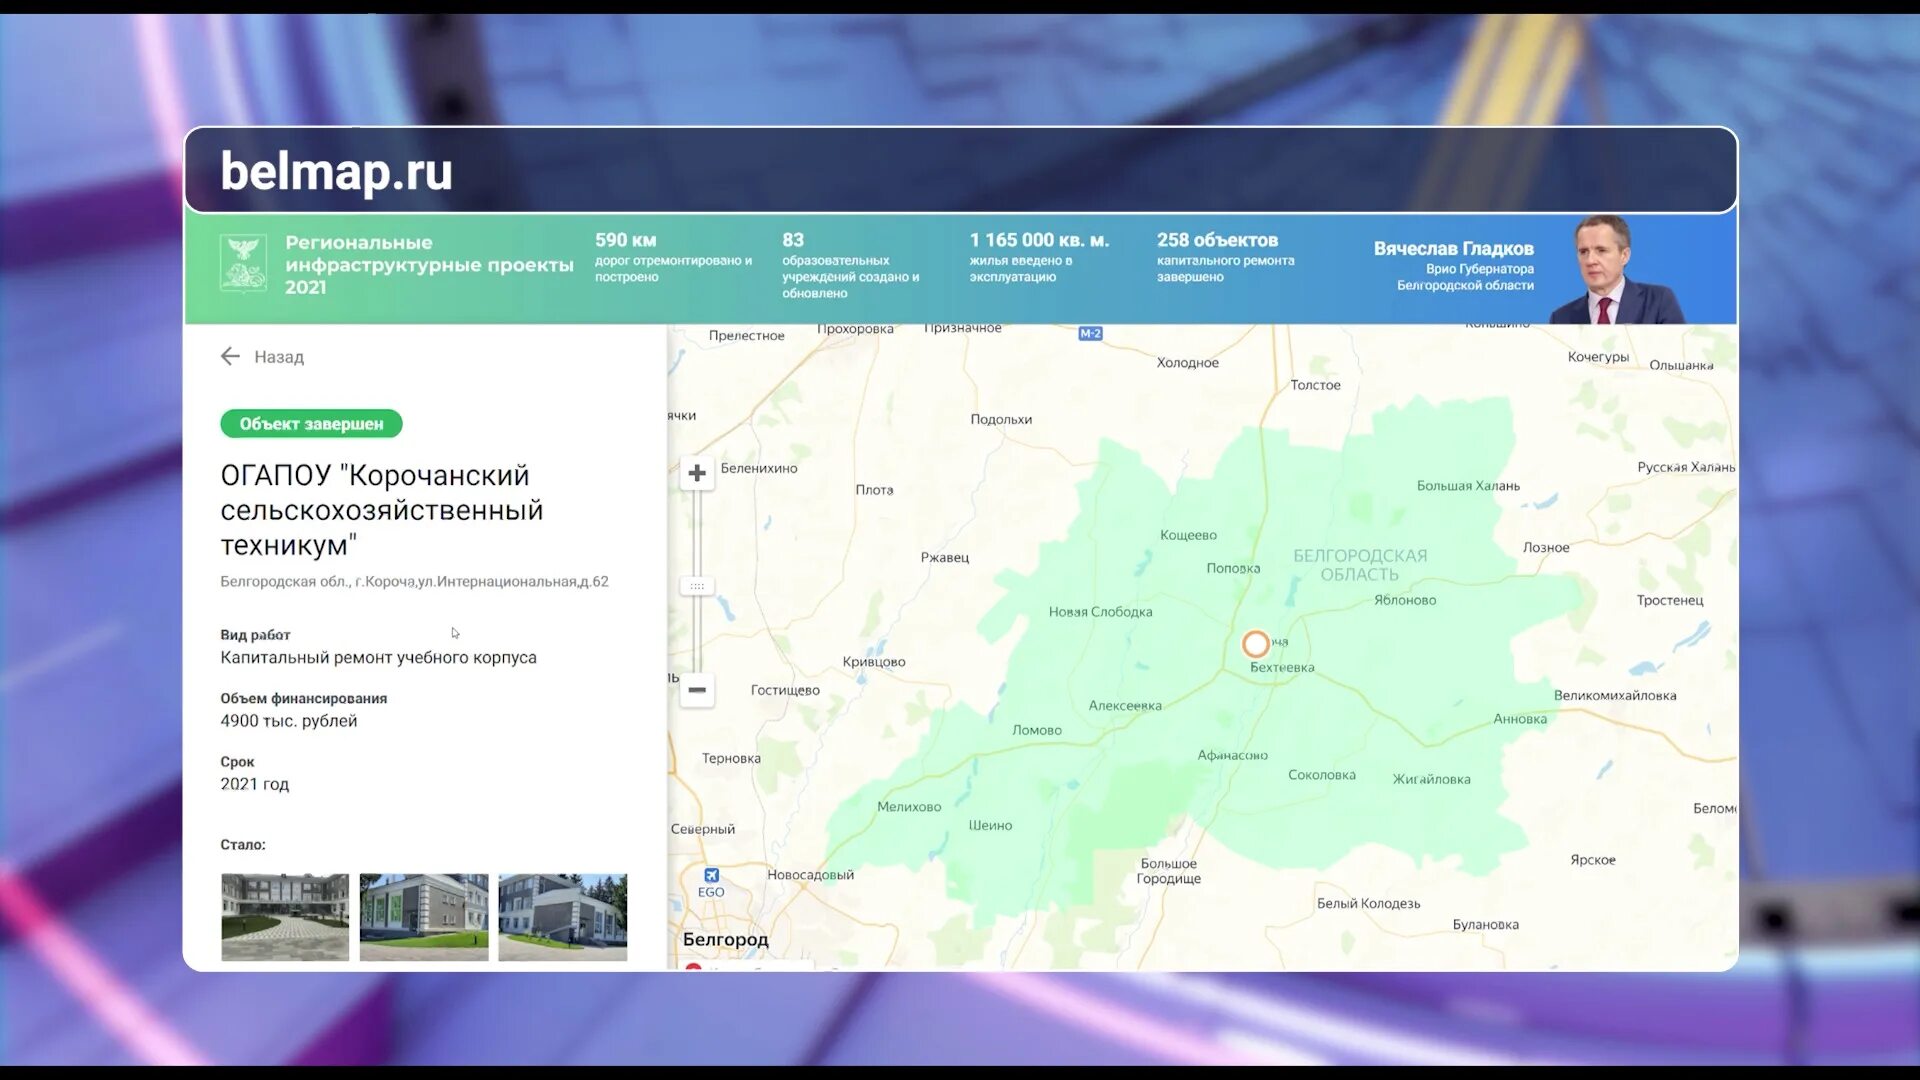Click the 'Беленихино' map label
The width and height of the screenshot is (1920, 1080).
[x=759, y=468]
